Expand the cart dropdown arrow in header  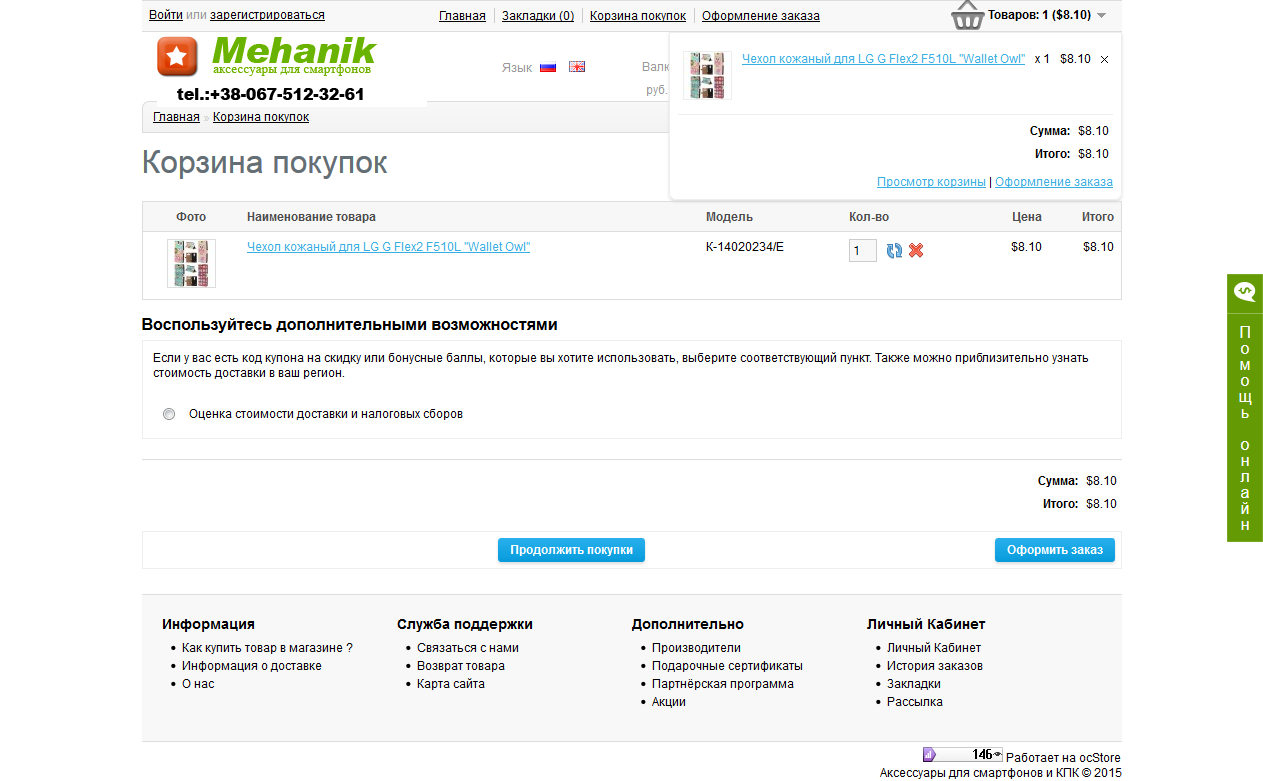1101,16
